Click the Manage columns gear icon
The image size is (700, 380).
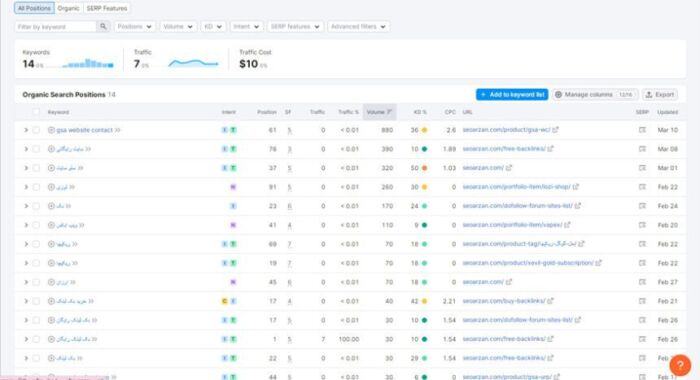(x=558, y=95)
